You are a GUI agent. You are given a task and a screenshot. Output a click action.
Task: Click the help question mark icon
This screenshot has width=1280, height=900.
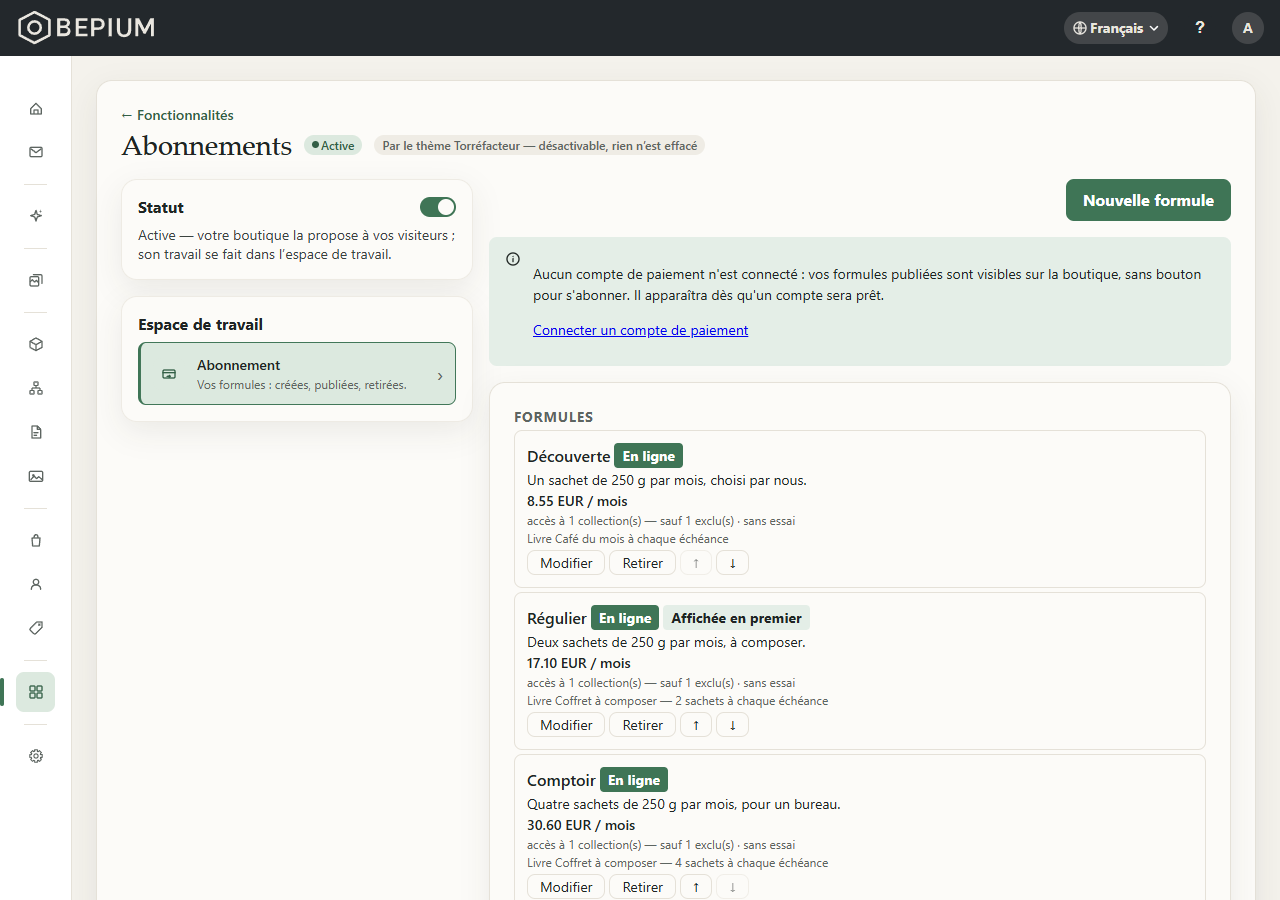tap(1200, 28)
